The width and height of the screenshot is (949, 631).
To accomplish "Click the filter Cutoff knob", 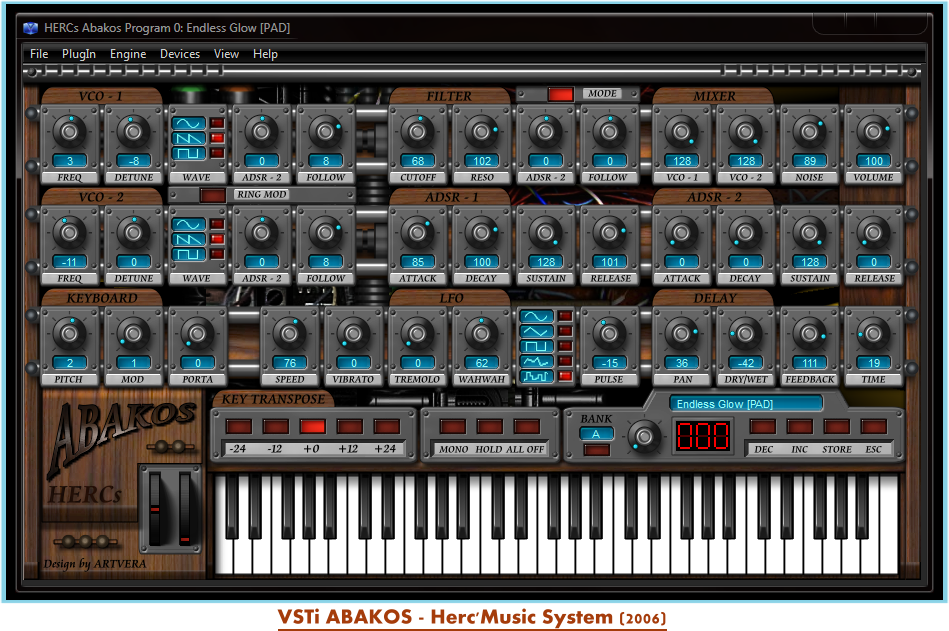I will click(x=419, y=130).
